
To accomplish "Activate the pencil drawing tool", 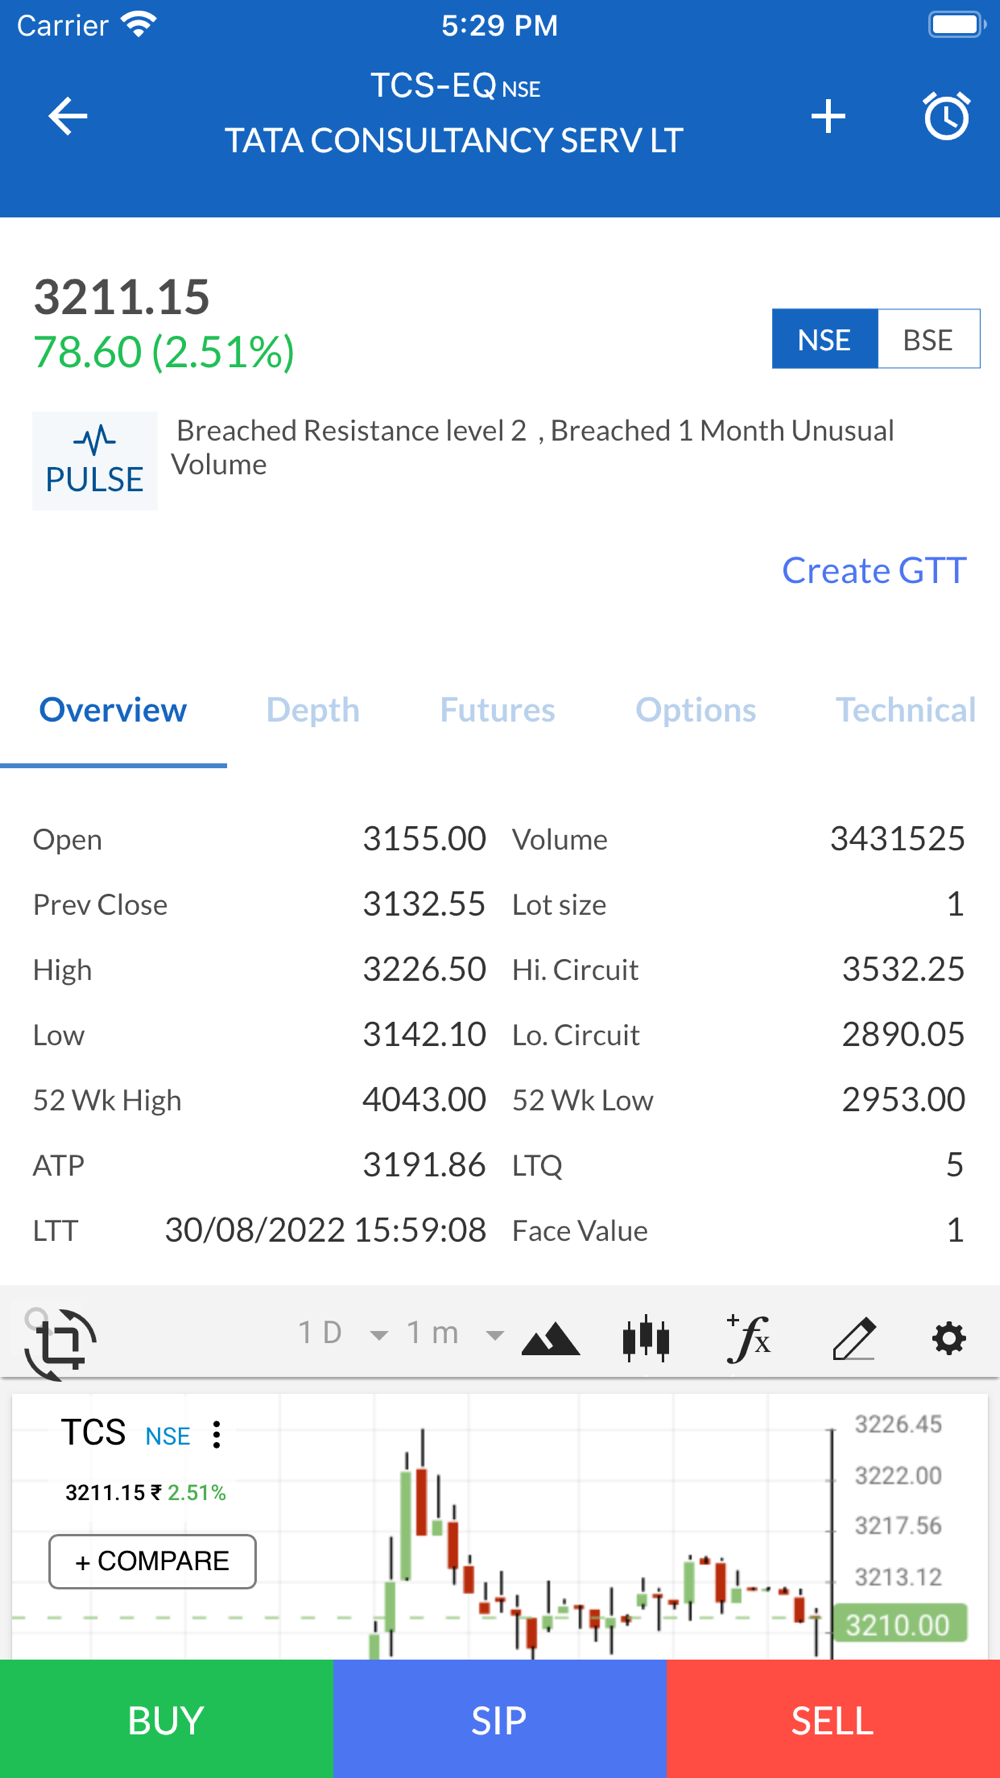I will pos(853,1338).
